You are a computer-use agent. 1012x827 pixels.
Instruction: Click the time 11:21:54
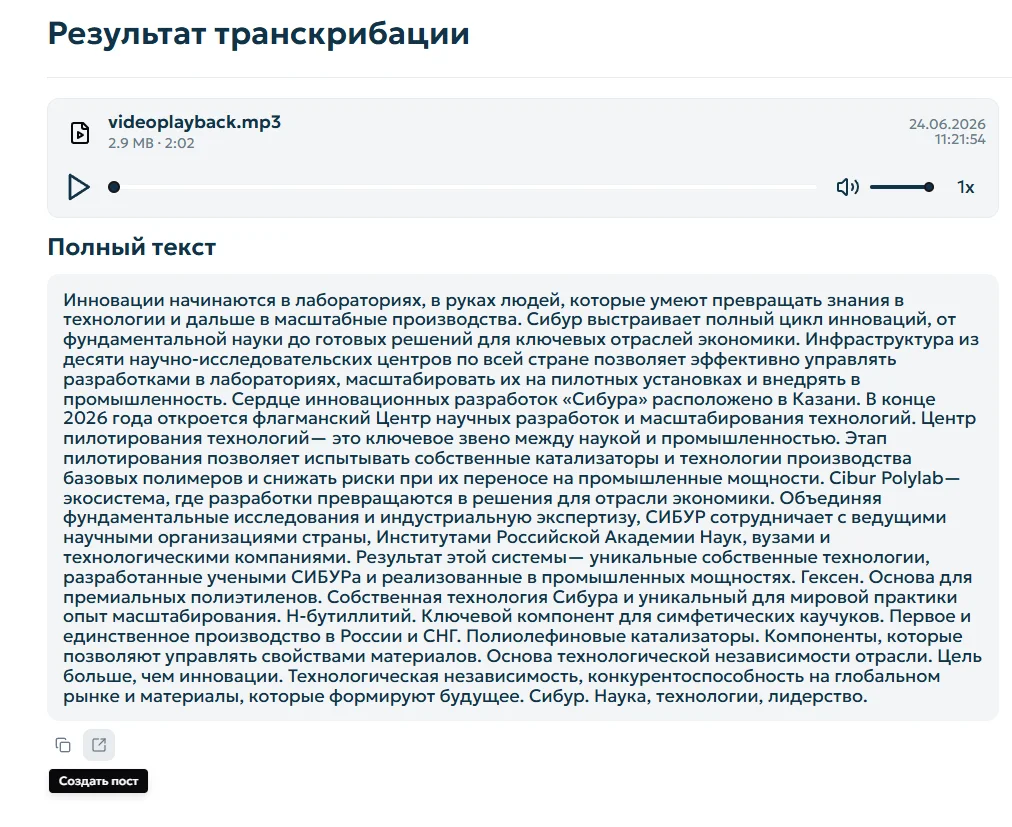(x=960, y=139)
